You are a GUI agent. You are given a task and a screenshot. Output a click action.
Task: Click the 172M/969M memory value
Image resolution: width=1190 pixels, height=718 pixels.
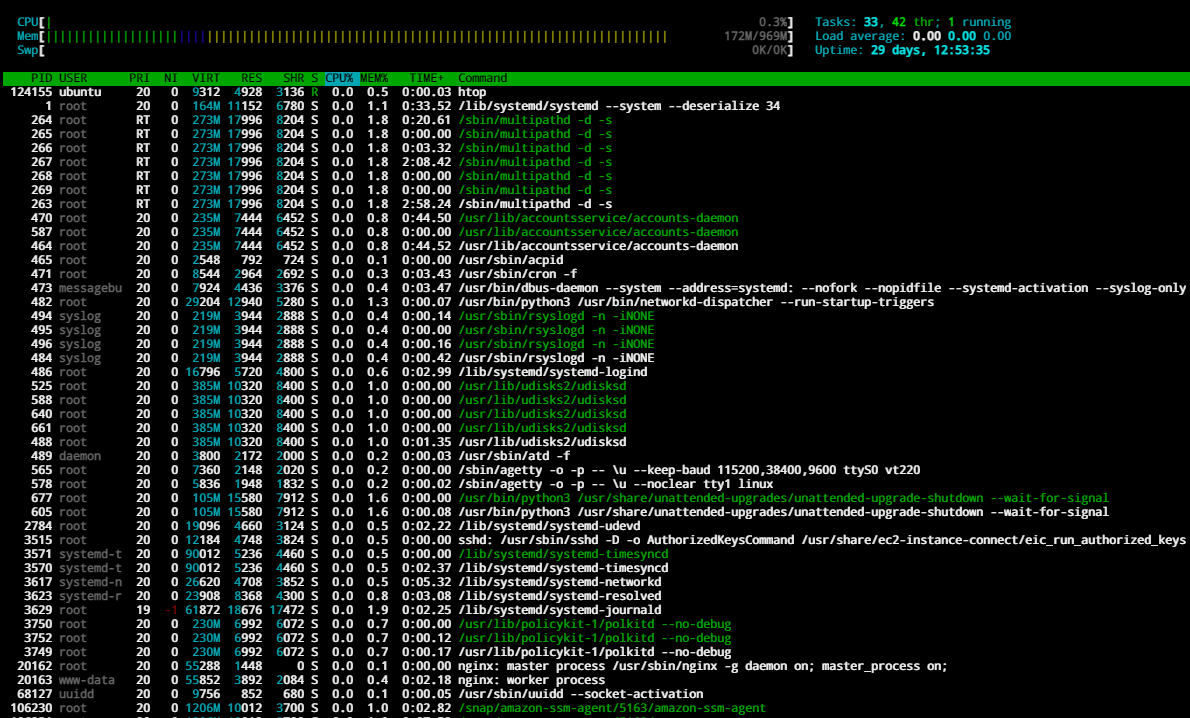[x=756, y=36]
